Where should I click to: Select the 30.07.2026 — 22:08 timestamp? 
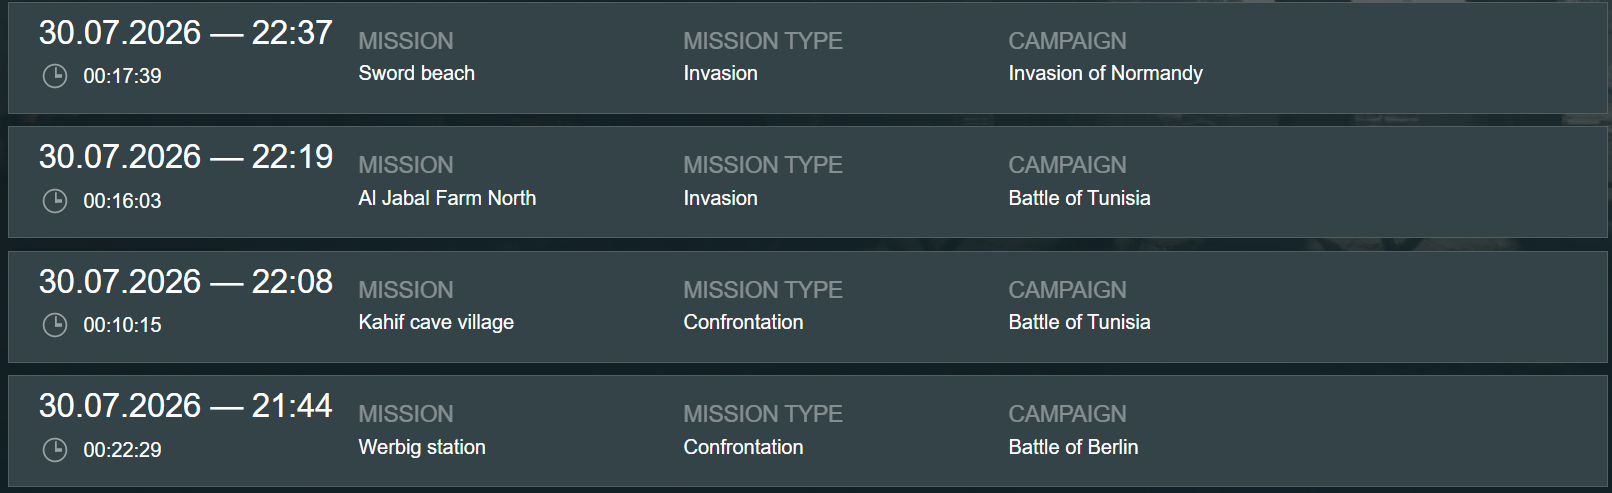[x=185, y=282]
